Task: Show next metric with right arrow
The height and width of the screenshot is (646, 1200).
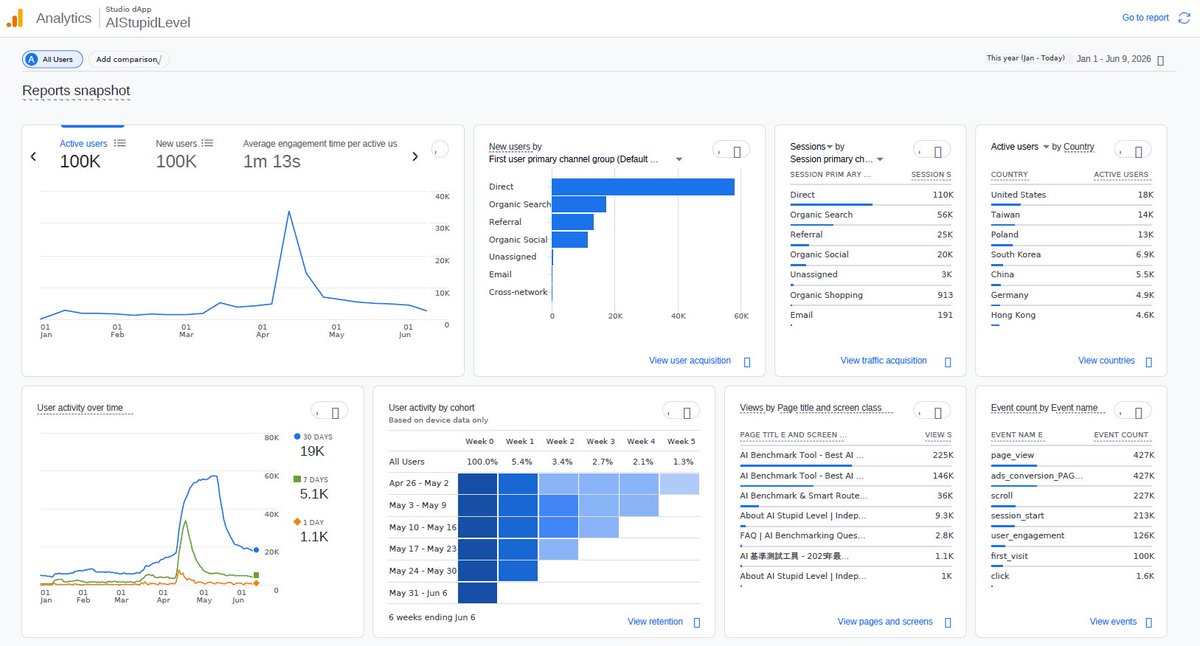Action: [x=415, y=156]
